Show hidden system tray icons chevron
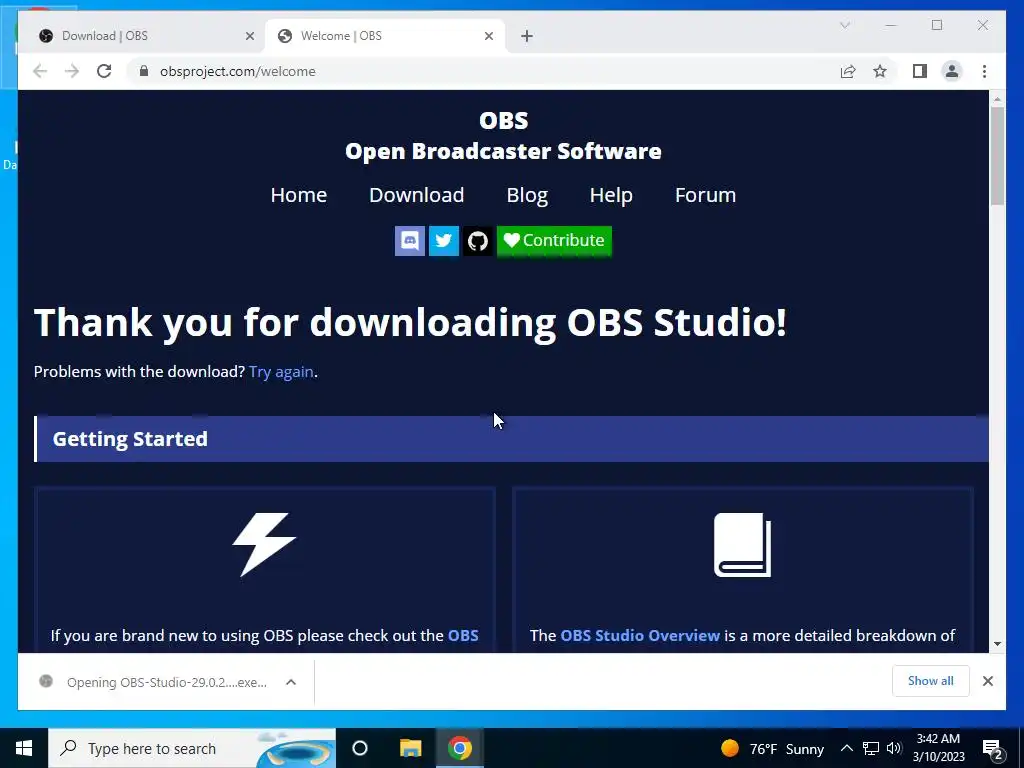The height and width of the screenshot is (768, 1024). coord(846,748)
